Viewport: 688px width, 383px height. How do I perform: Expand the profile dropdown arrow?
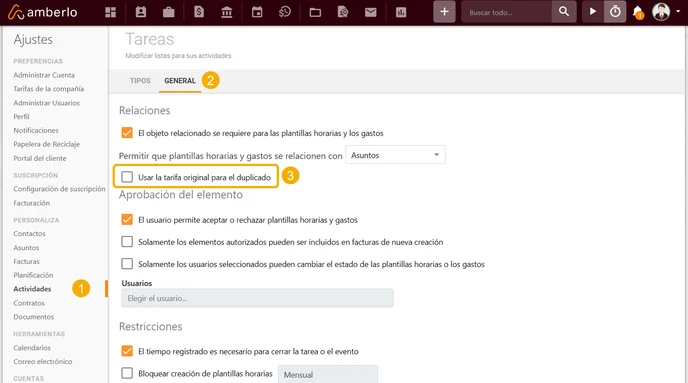[678, 12]
